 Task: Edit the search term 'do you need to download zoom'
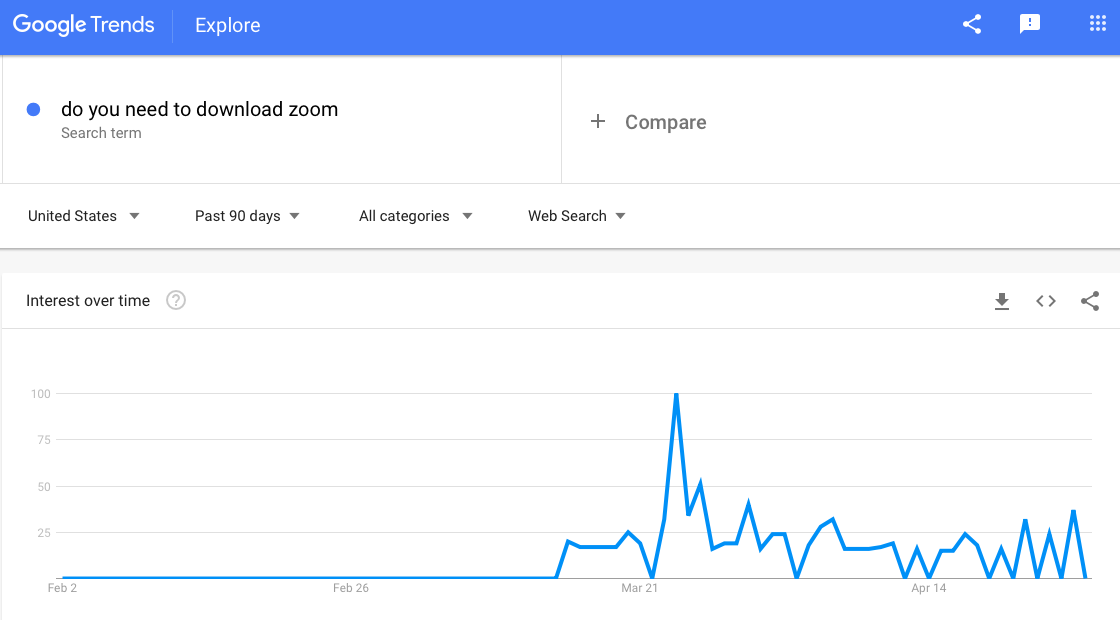(199, 110)
